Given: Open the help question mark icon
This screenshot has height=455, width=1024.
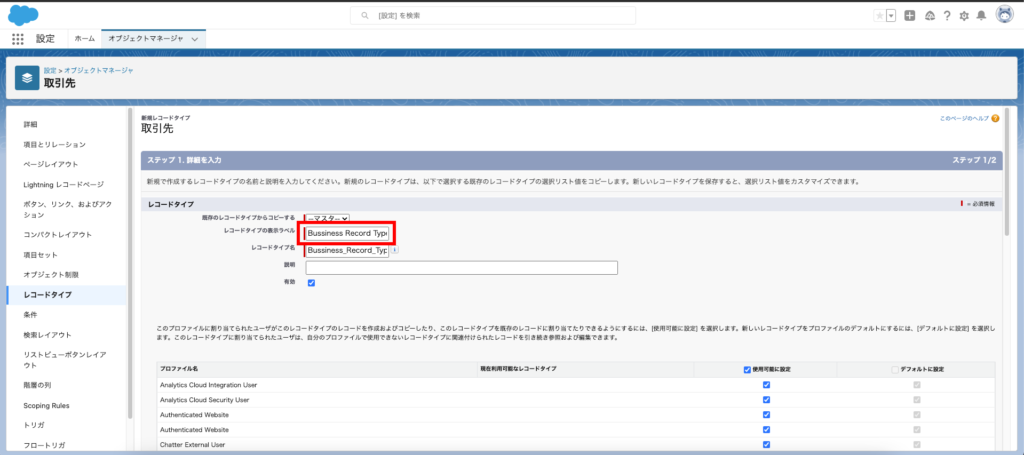Looking at the screenshot, I should 946,15.
